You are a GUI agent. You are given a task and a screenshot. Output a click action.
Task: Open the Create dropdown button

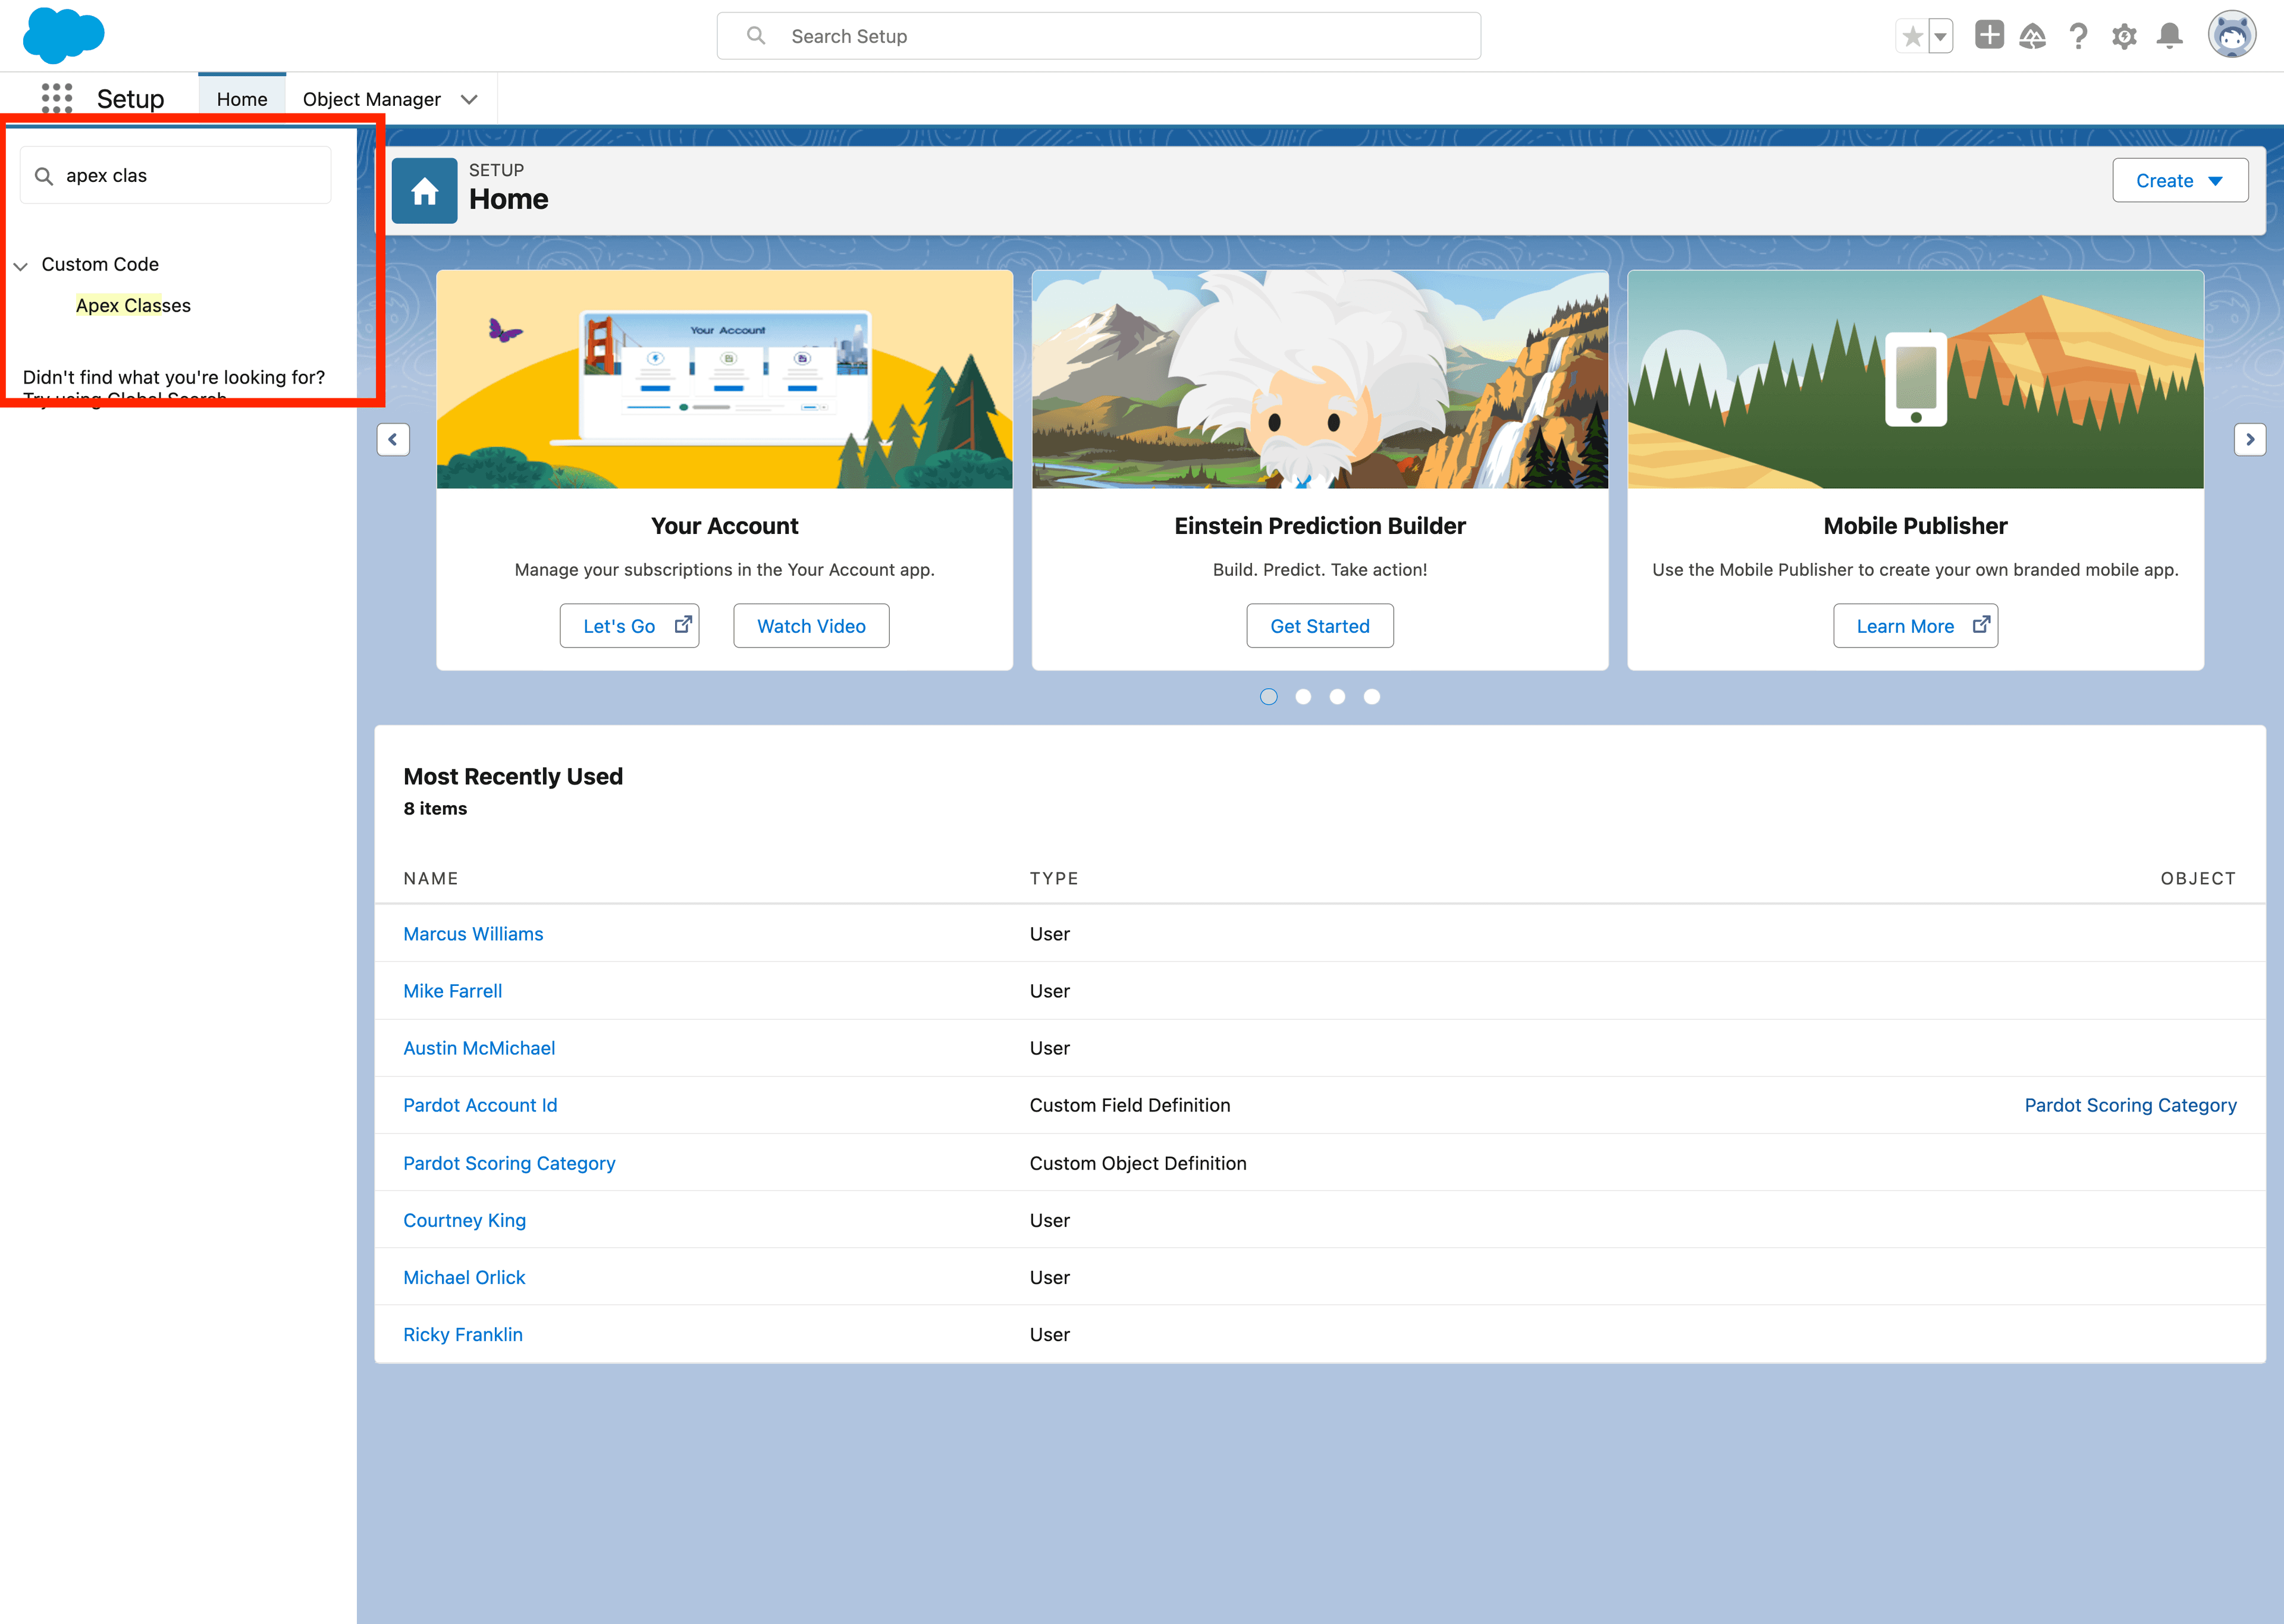pos(2180,180)
